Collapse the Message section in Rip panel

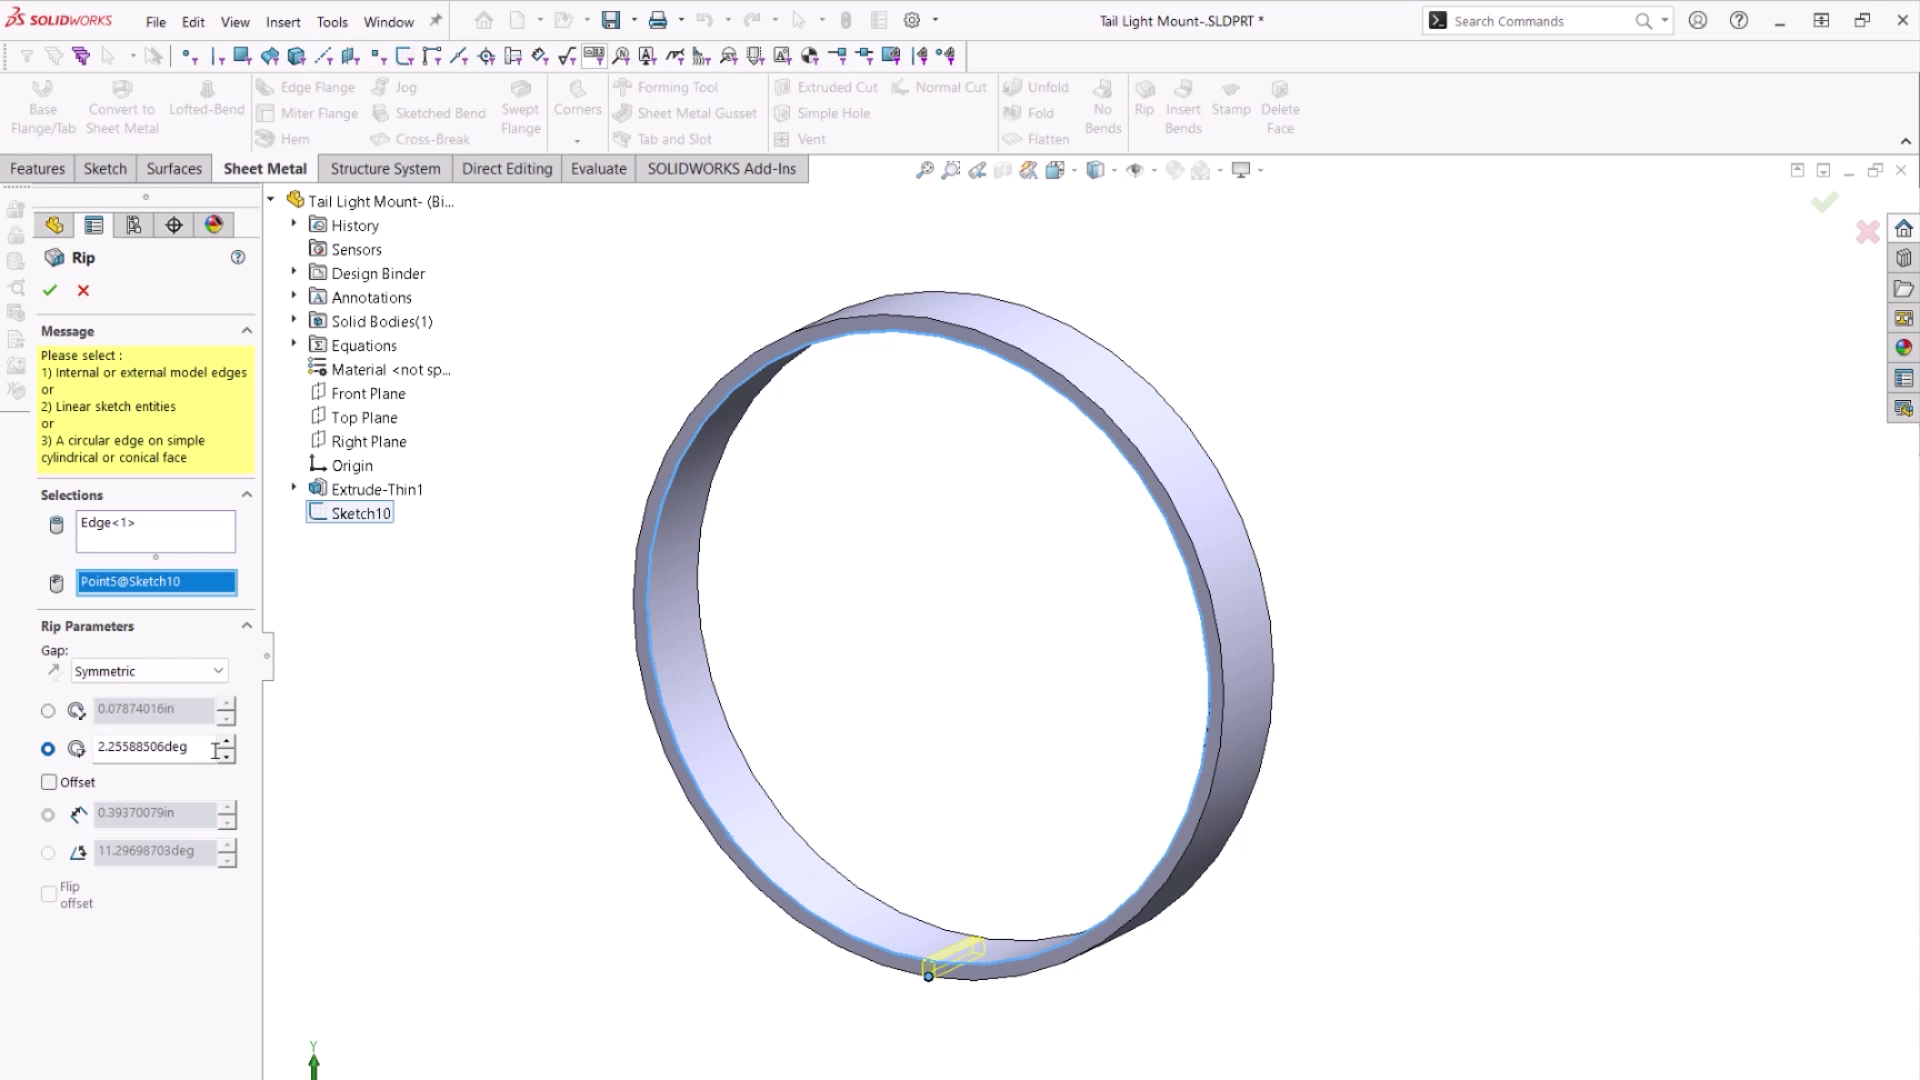click(x=247, y=330)
